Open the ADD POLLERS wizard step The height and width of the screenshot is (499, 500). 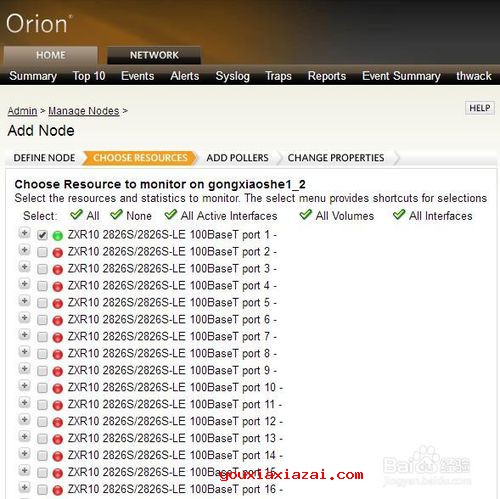click(x=237, y=158)
